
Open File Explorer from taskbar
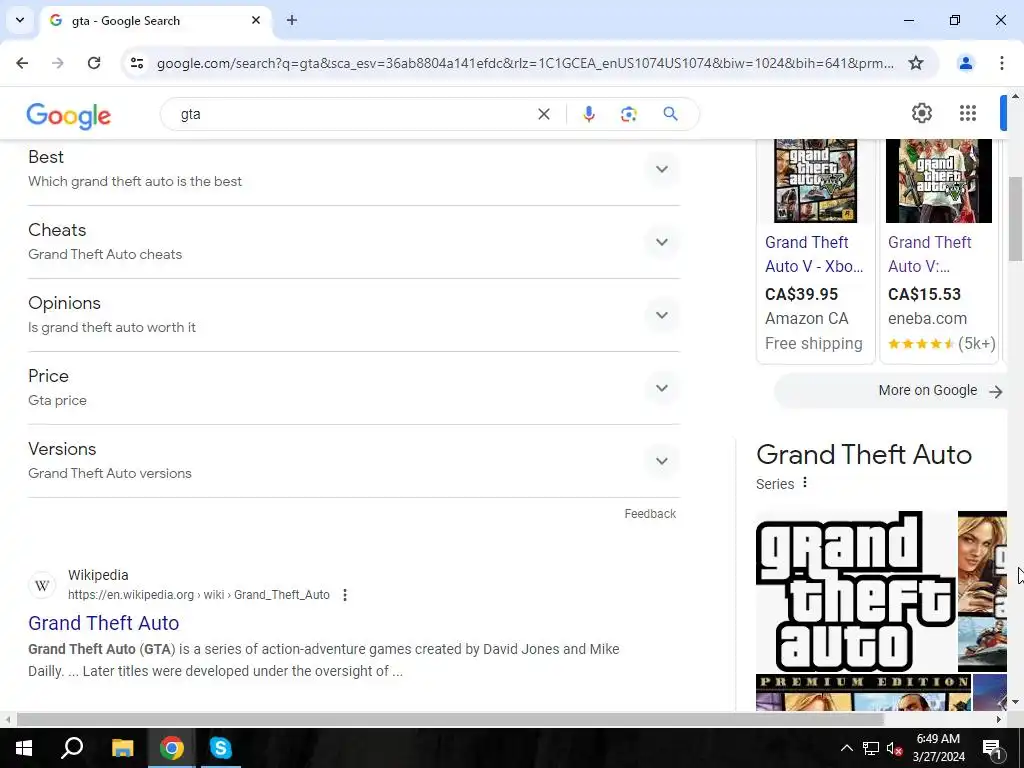(122, 748)
